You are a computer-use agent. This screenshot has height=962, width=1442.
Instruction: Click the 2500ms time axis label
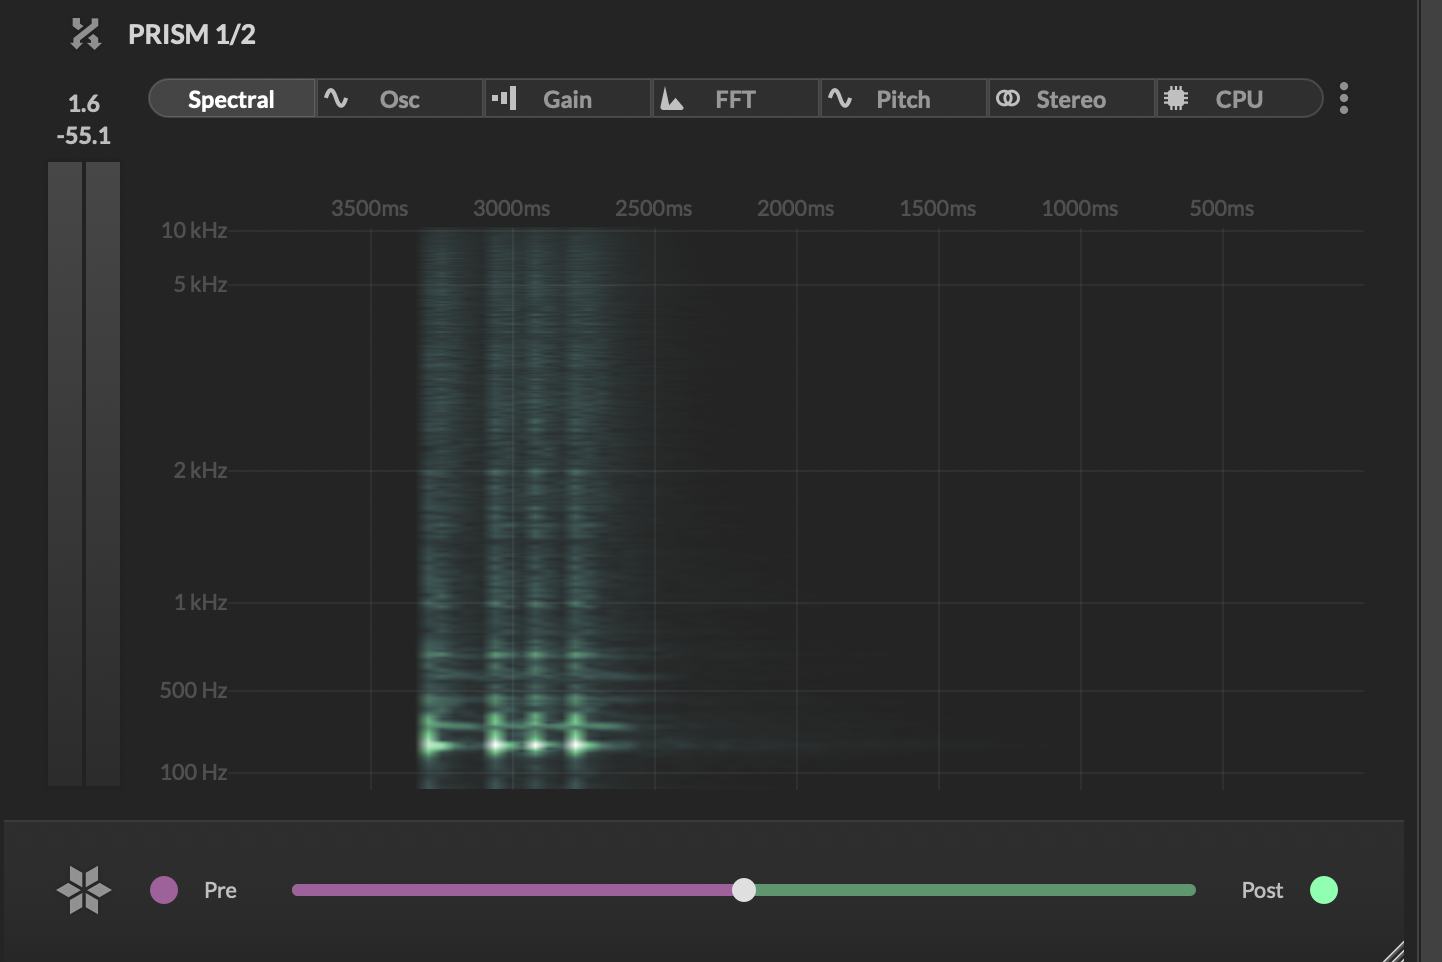[x=654, y=208]
